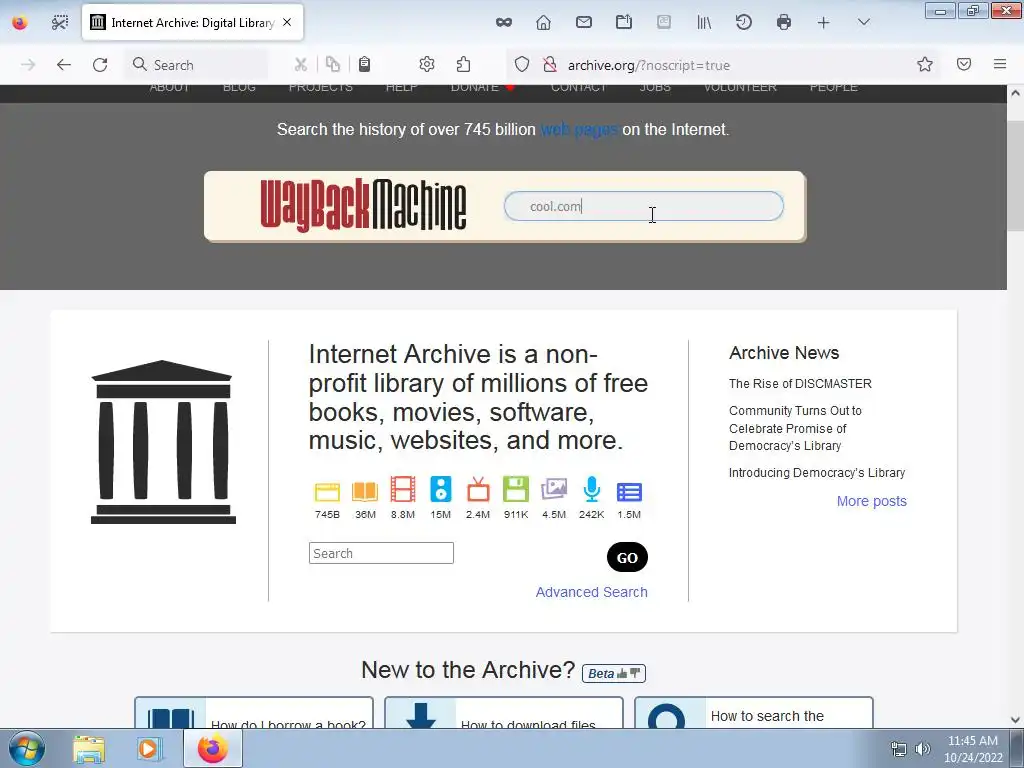Go to the browser Home page
This screenshot has height=768, width=1024.
coord(543,22)
